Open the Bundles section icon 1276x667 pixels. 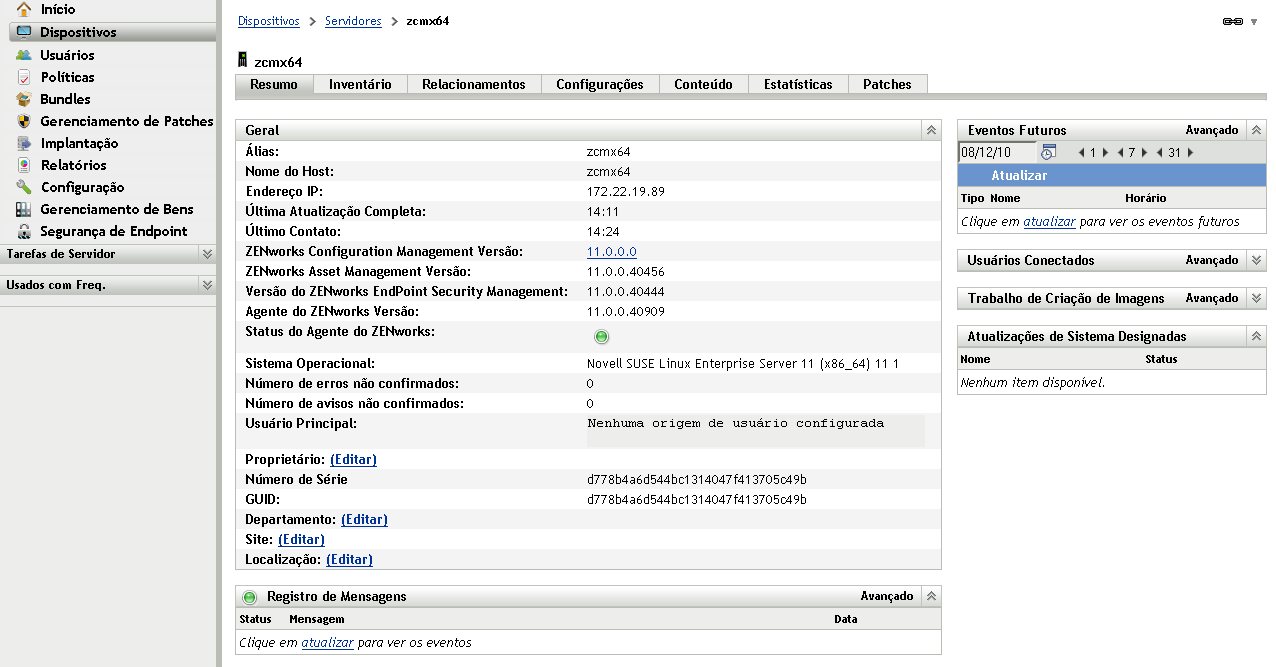point(24,99)
